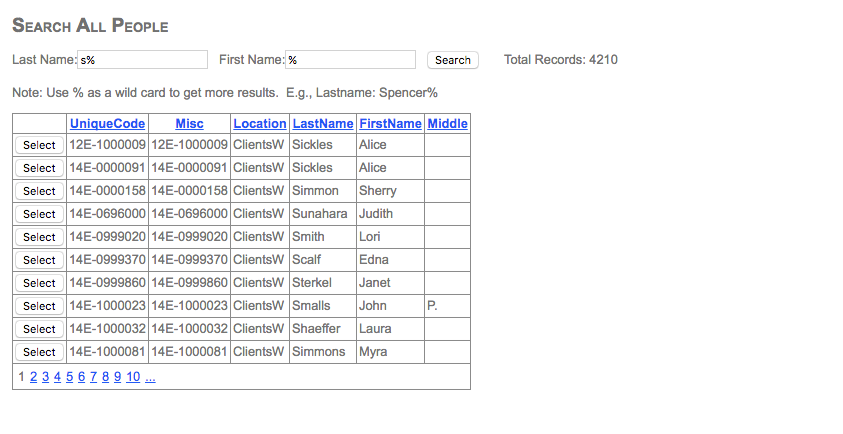The height and width of the screenshot is (434, 843).
Task: Select the Simmons Myra row
Action: click(x=39, y=352)
